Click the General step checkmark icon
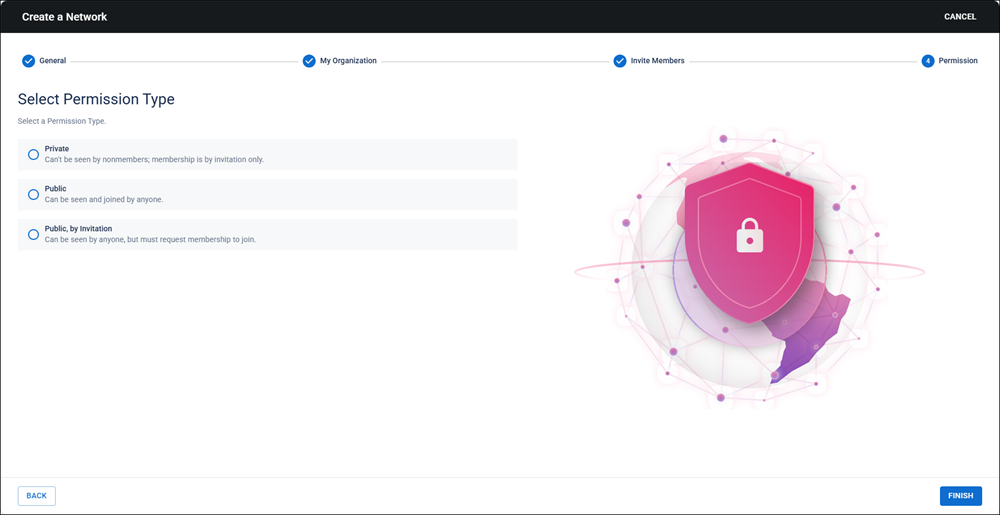The image size is (1000, 515). pos(29,61)
